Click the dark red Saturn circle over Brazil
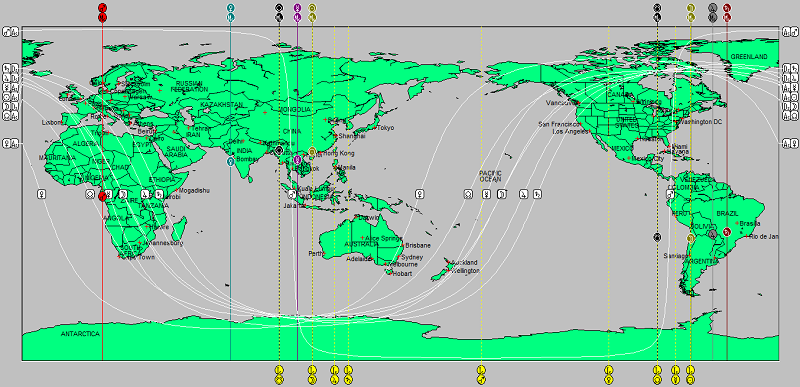Screen dimensions: 800x387 pyautogui.click(x=728, y=231)
